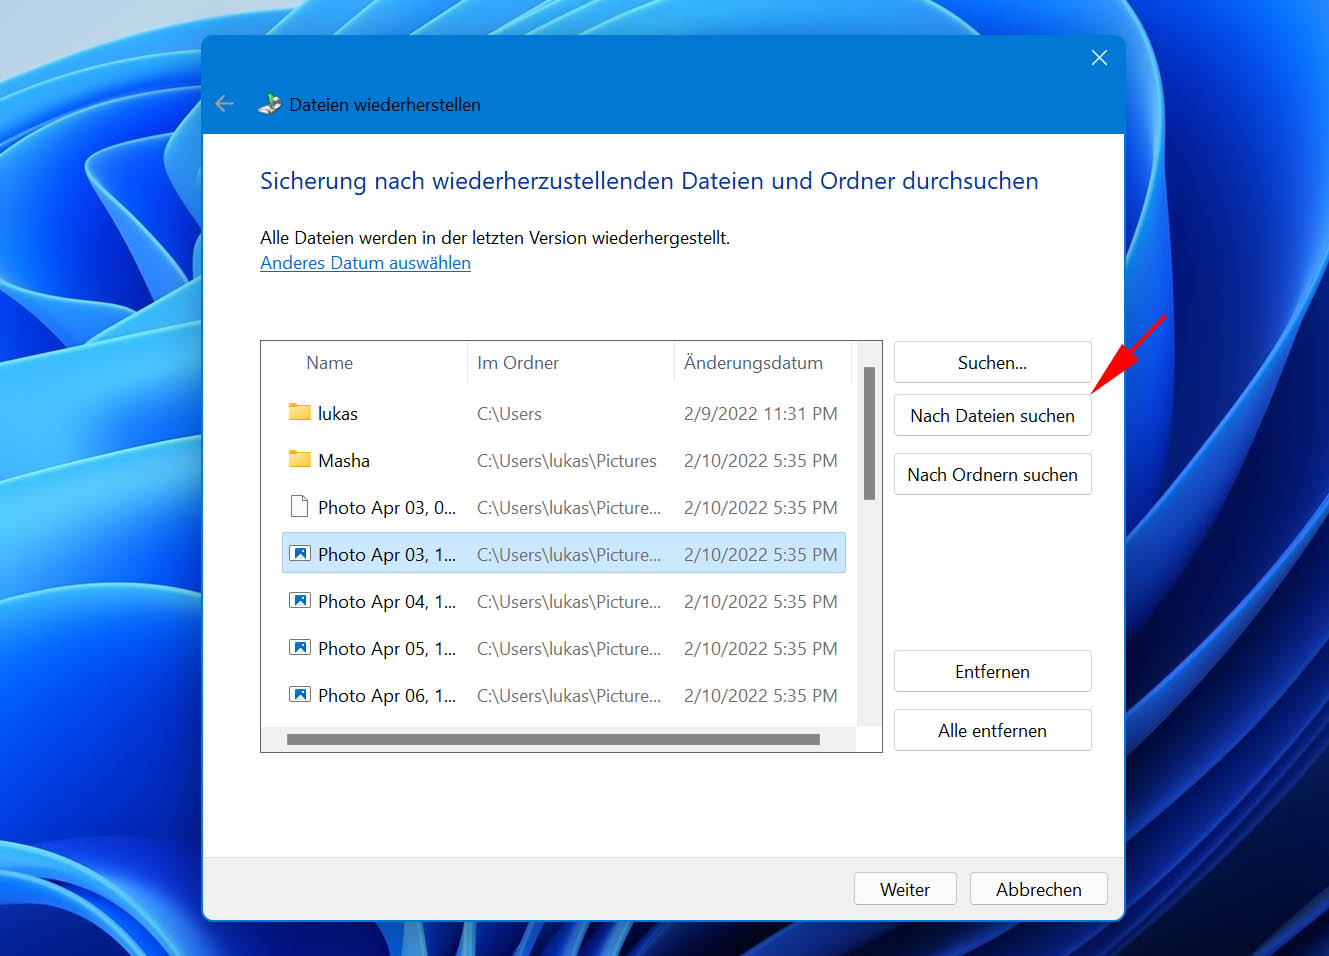Click the blank file icon of Photo Apr 03, 0...
The image size is (1329, 956).
299,506
